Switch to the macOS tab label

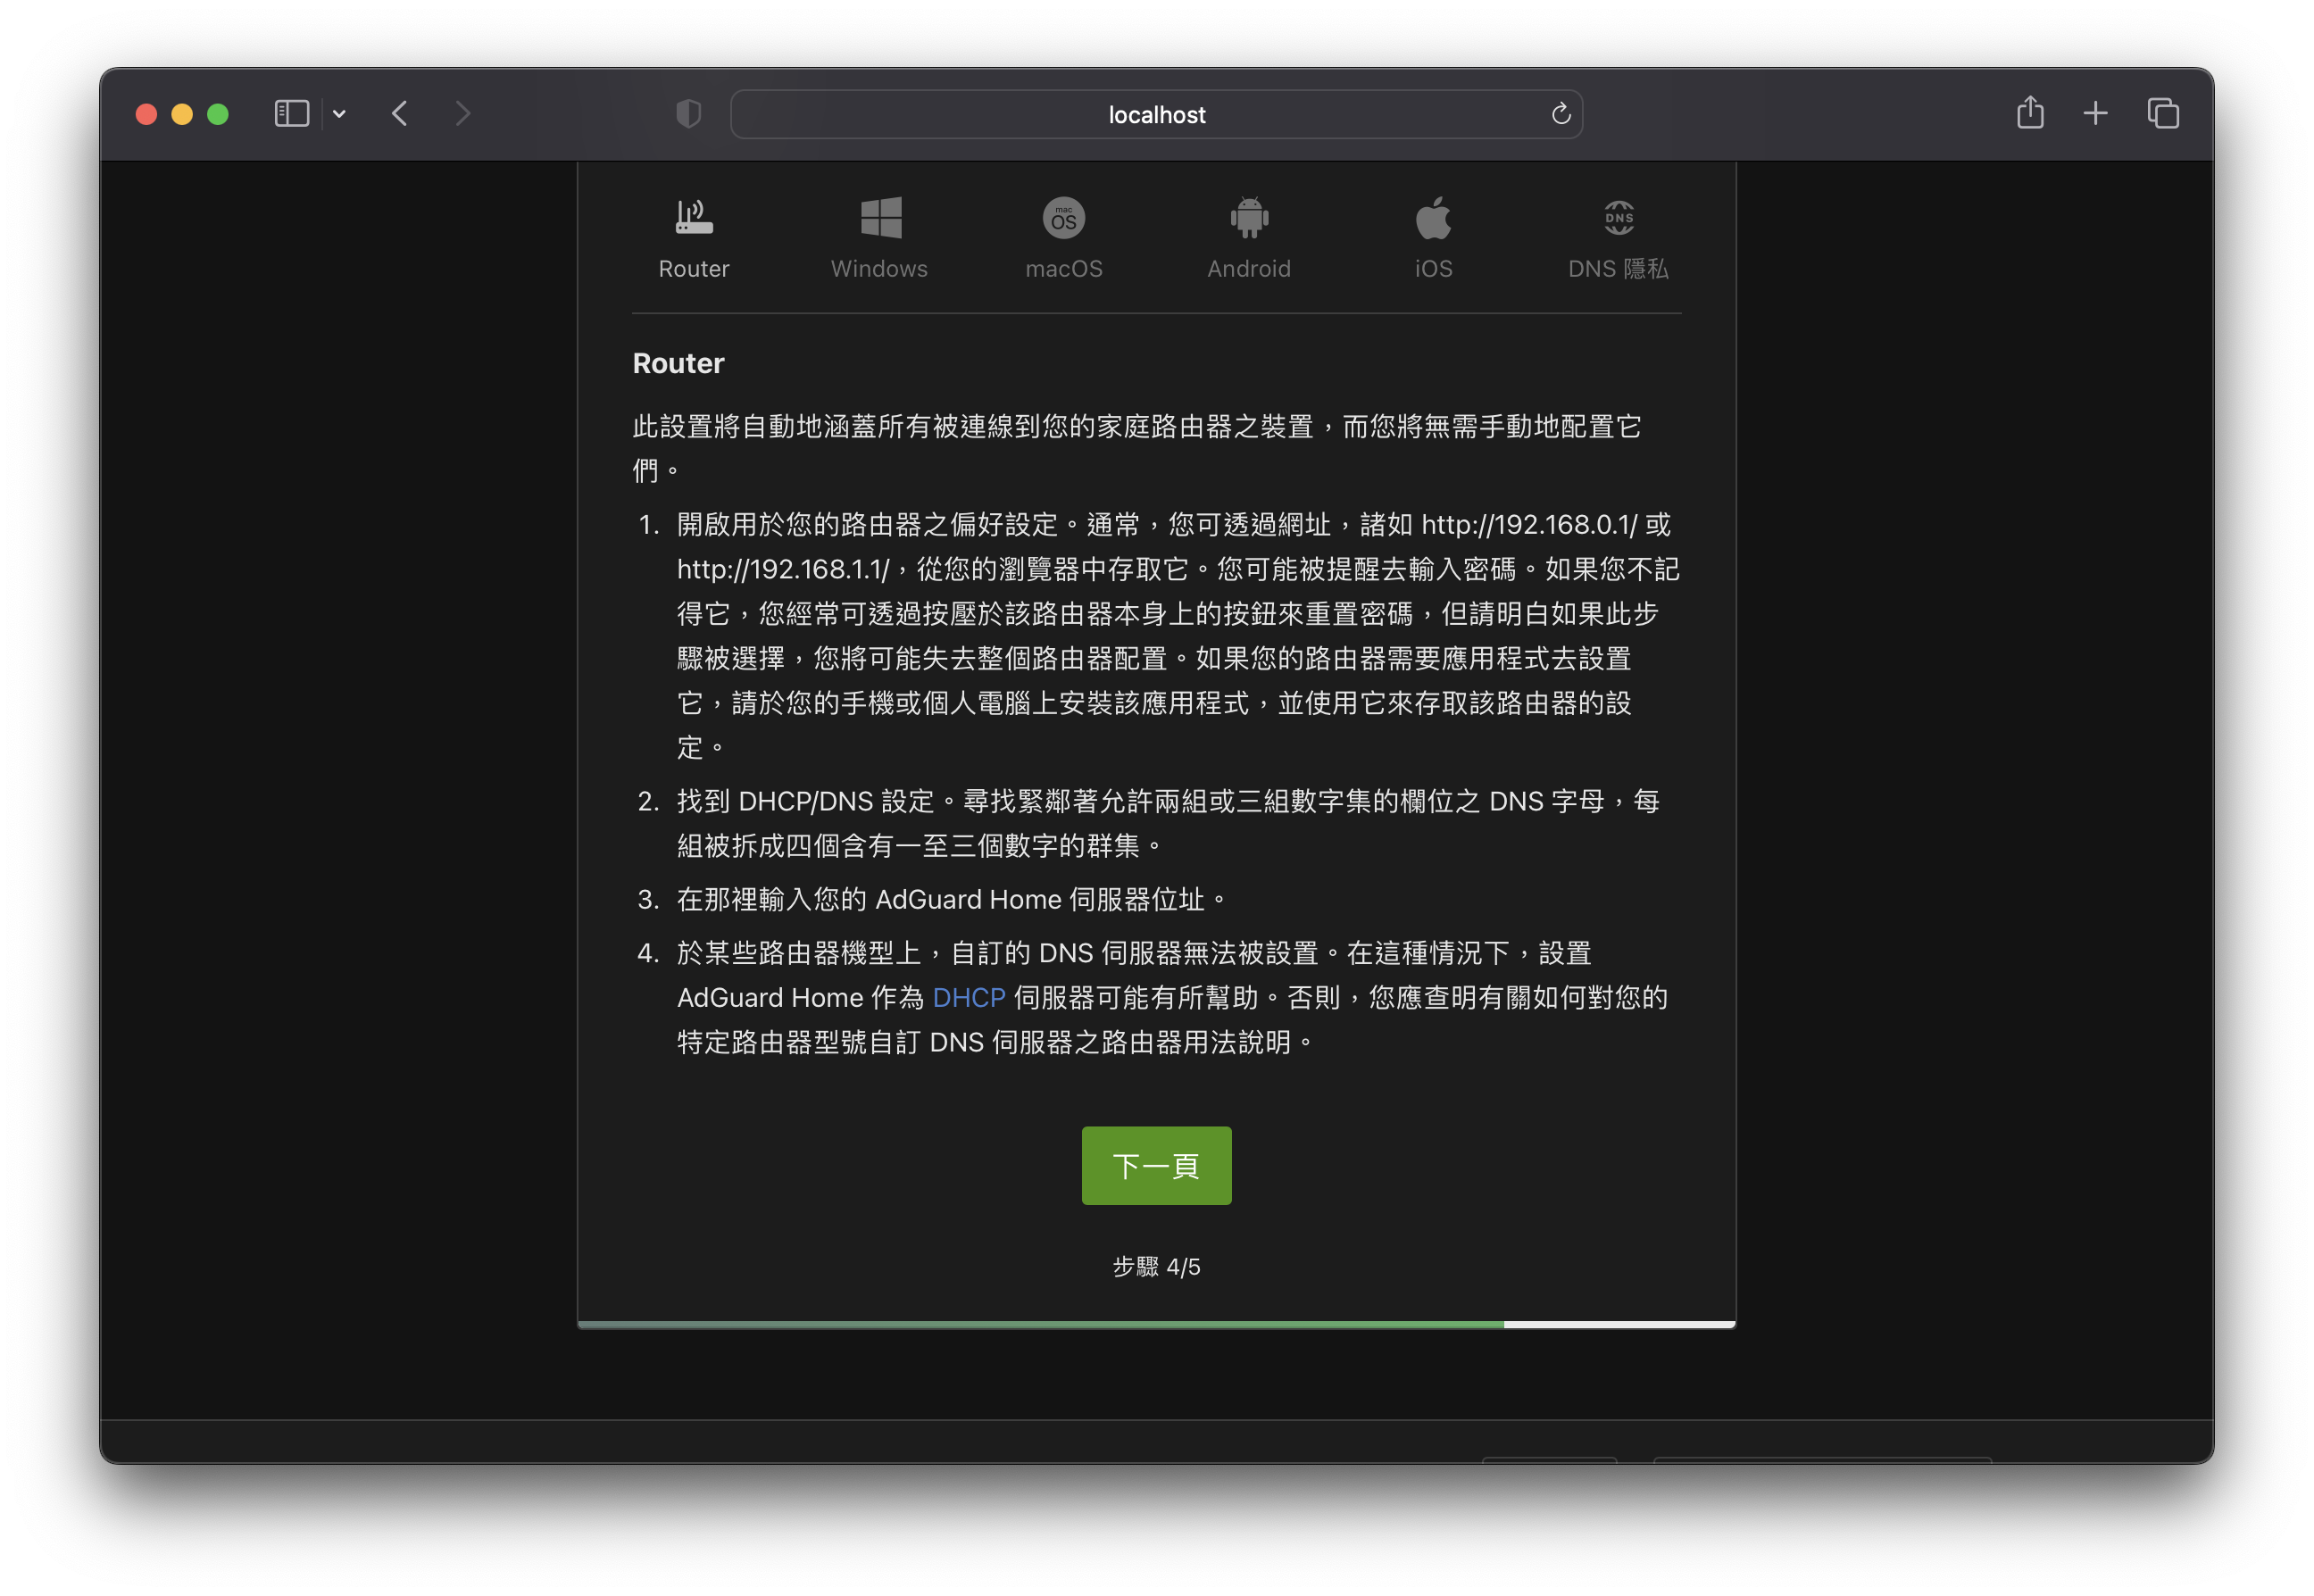(1063, 268)
